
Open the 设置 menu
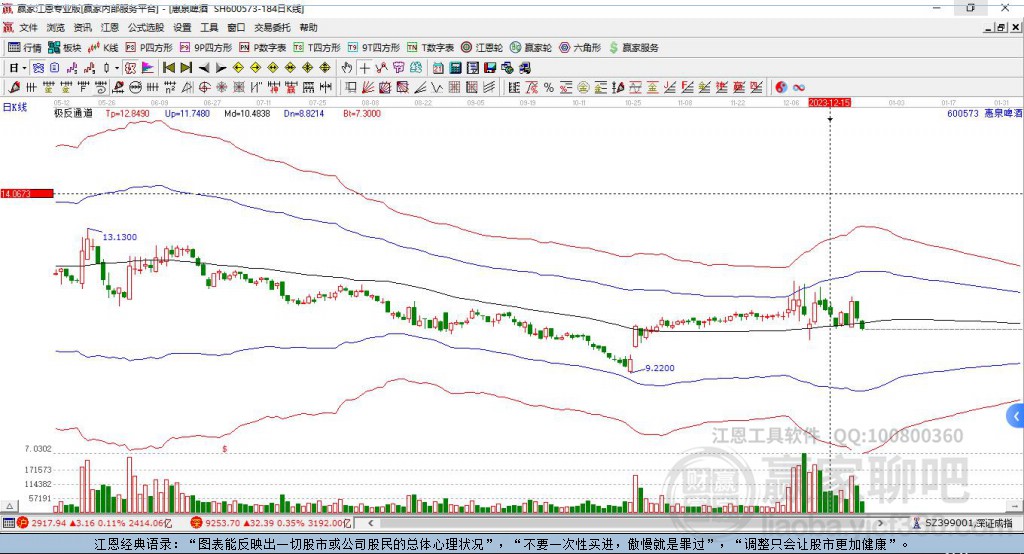click(x=182, y=27)
